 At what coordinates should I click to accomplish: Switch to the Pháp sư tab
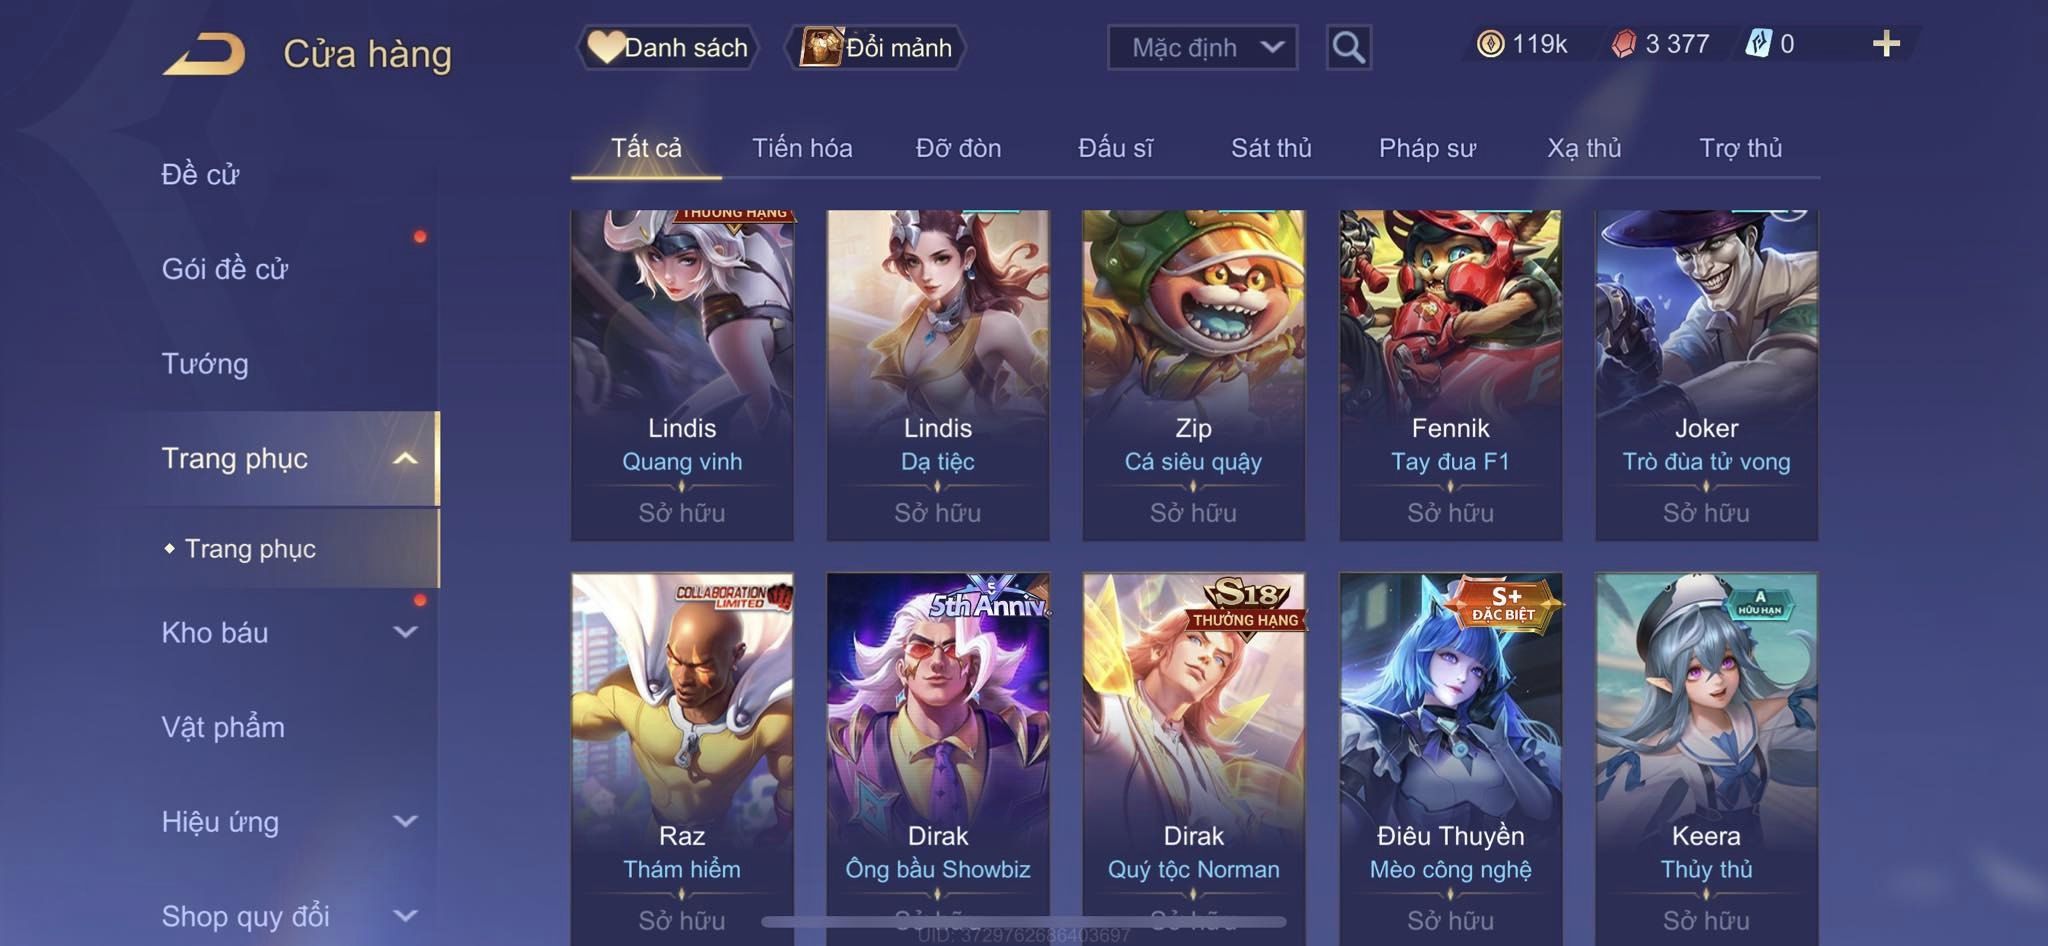point(1427,148)
